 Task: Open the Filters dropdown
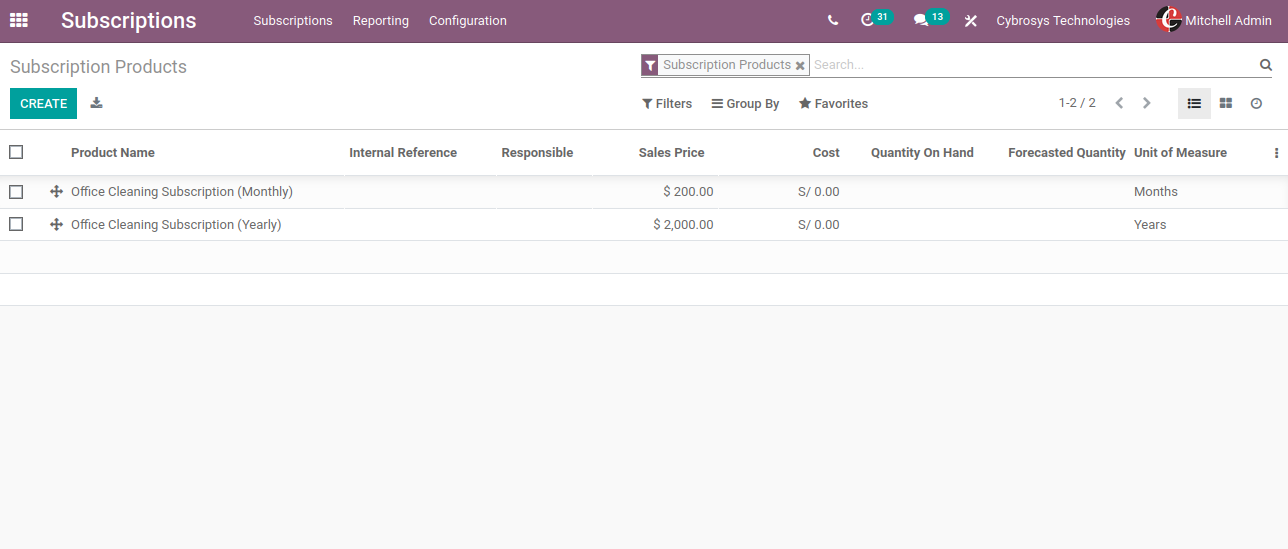point(667,104)
